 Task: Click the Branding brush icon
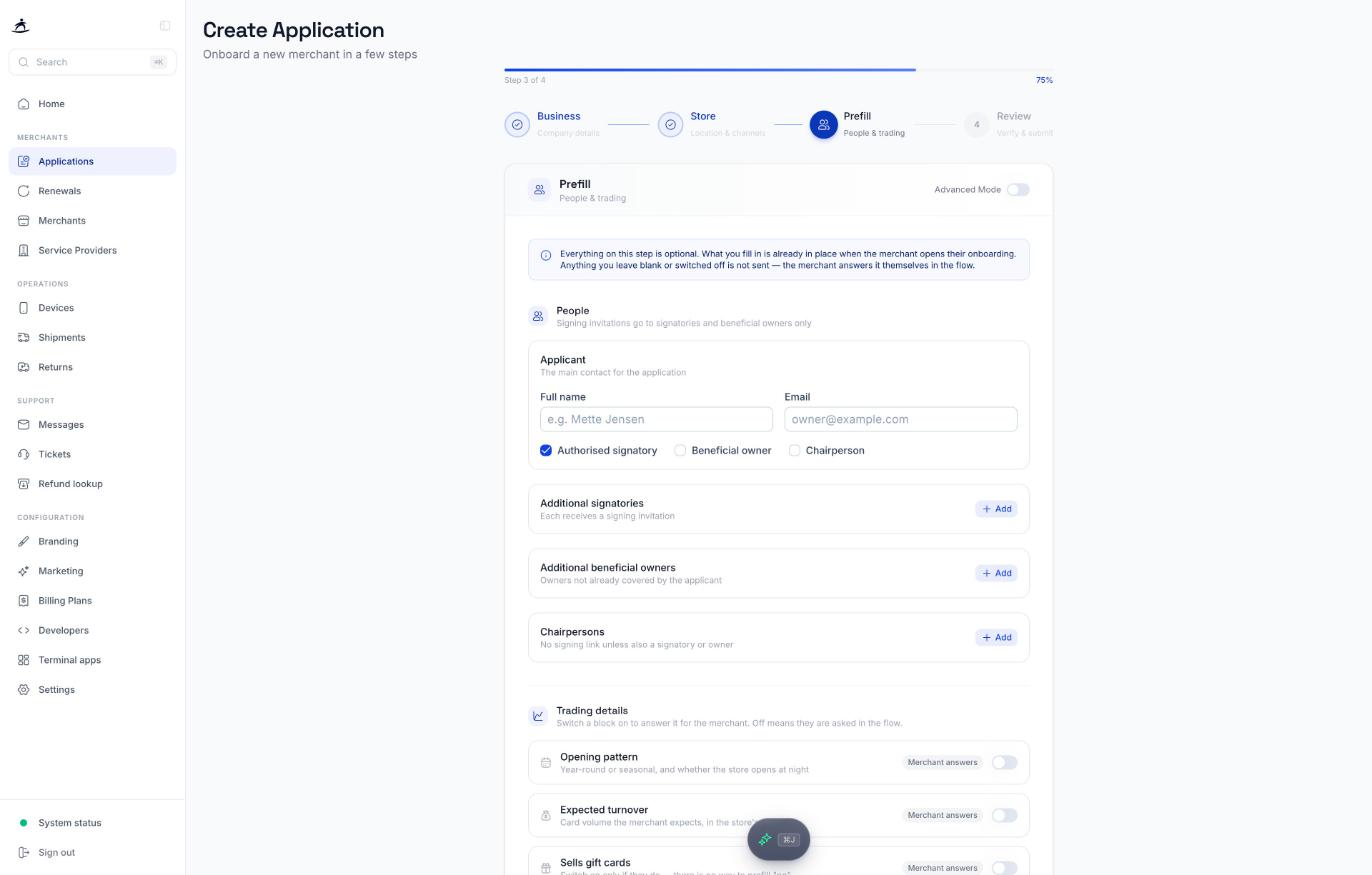point(24,542)
